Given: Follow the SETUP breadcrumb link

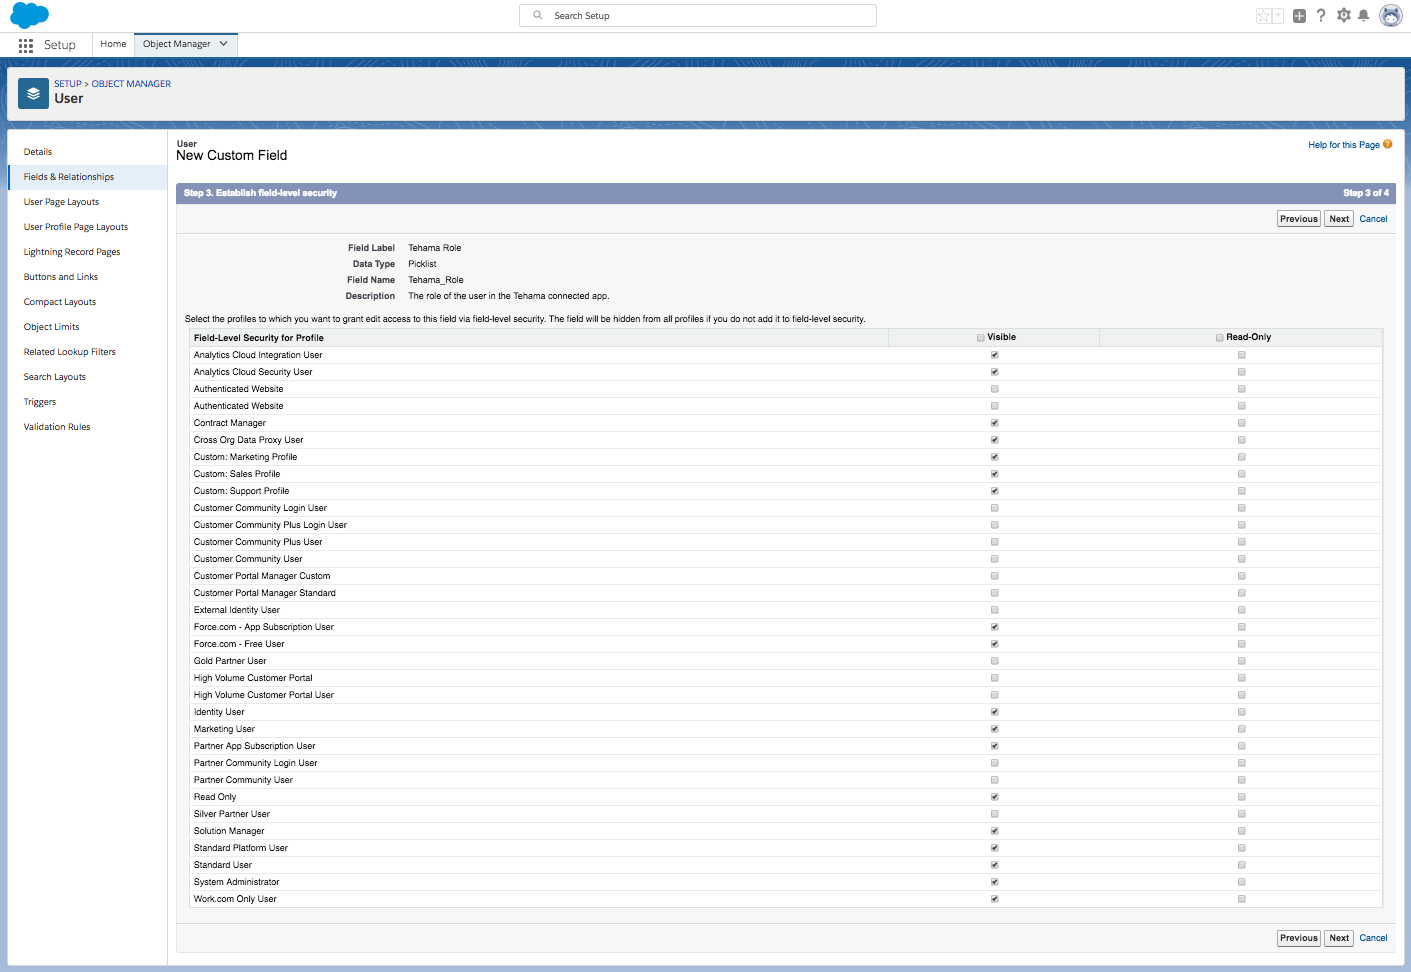Looking at the screenshot, I should [68, 84].
